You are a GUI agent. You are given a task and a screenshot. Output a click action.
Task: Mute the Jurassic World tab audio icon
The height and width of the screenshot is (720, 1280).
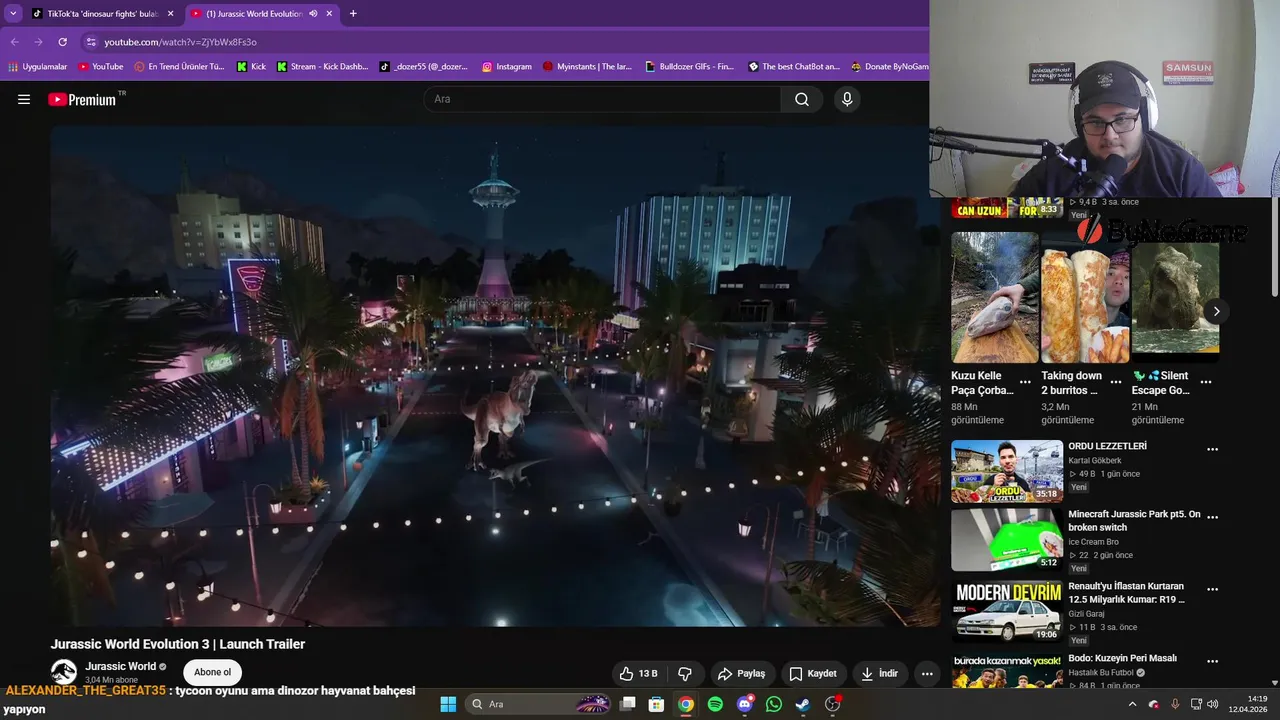tap(314, 14)
